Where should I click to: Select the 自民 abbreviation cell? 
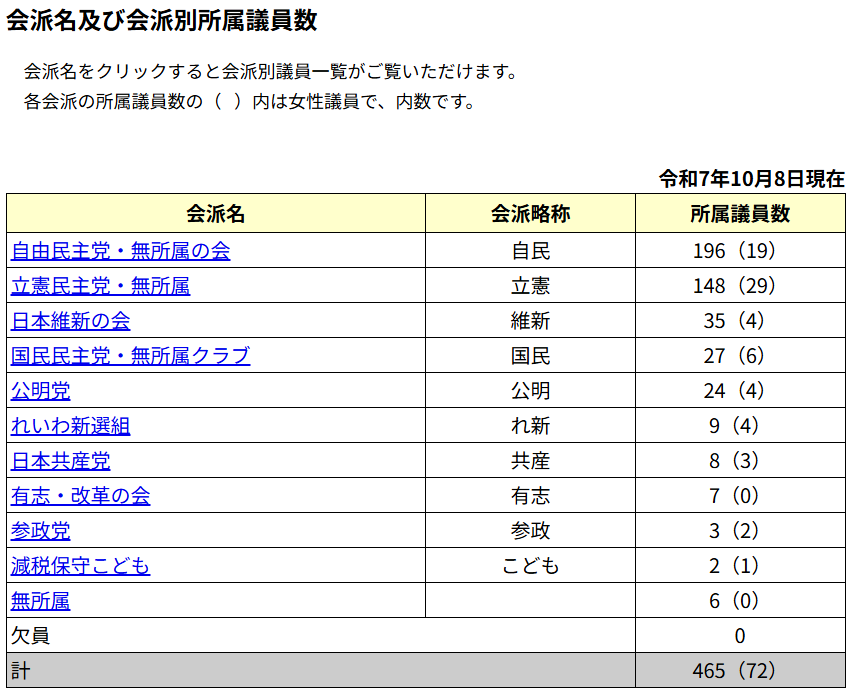[x=531, y=251]
